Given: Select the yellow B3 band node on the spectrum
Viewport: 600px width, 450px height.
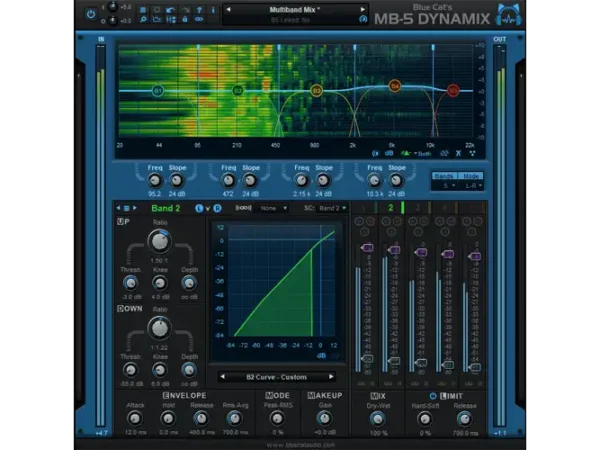Looking at the screenshot, I should pyautogui.click(x=316, y=91).
